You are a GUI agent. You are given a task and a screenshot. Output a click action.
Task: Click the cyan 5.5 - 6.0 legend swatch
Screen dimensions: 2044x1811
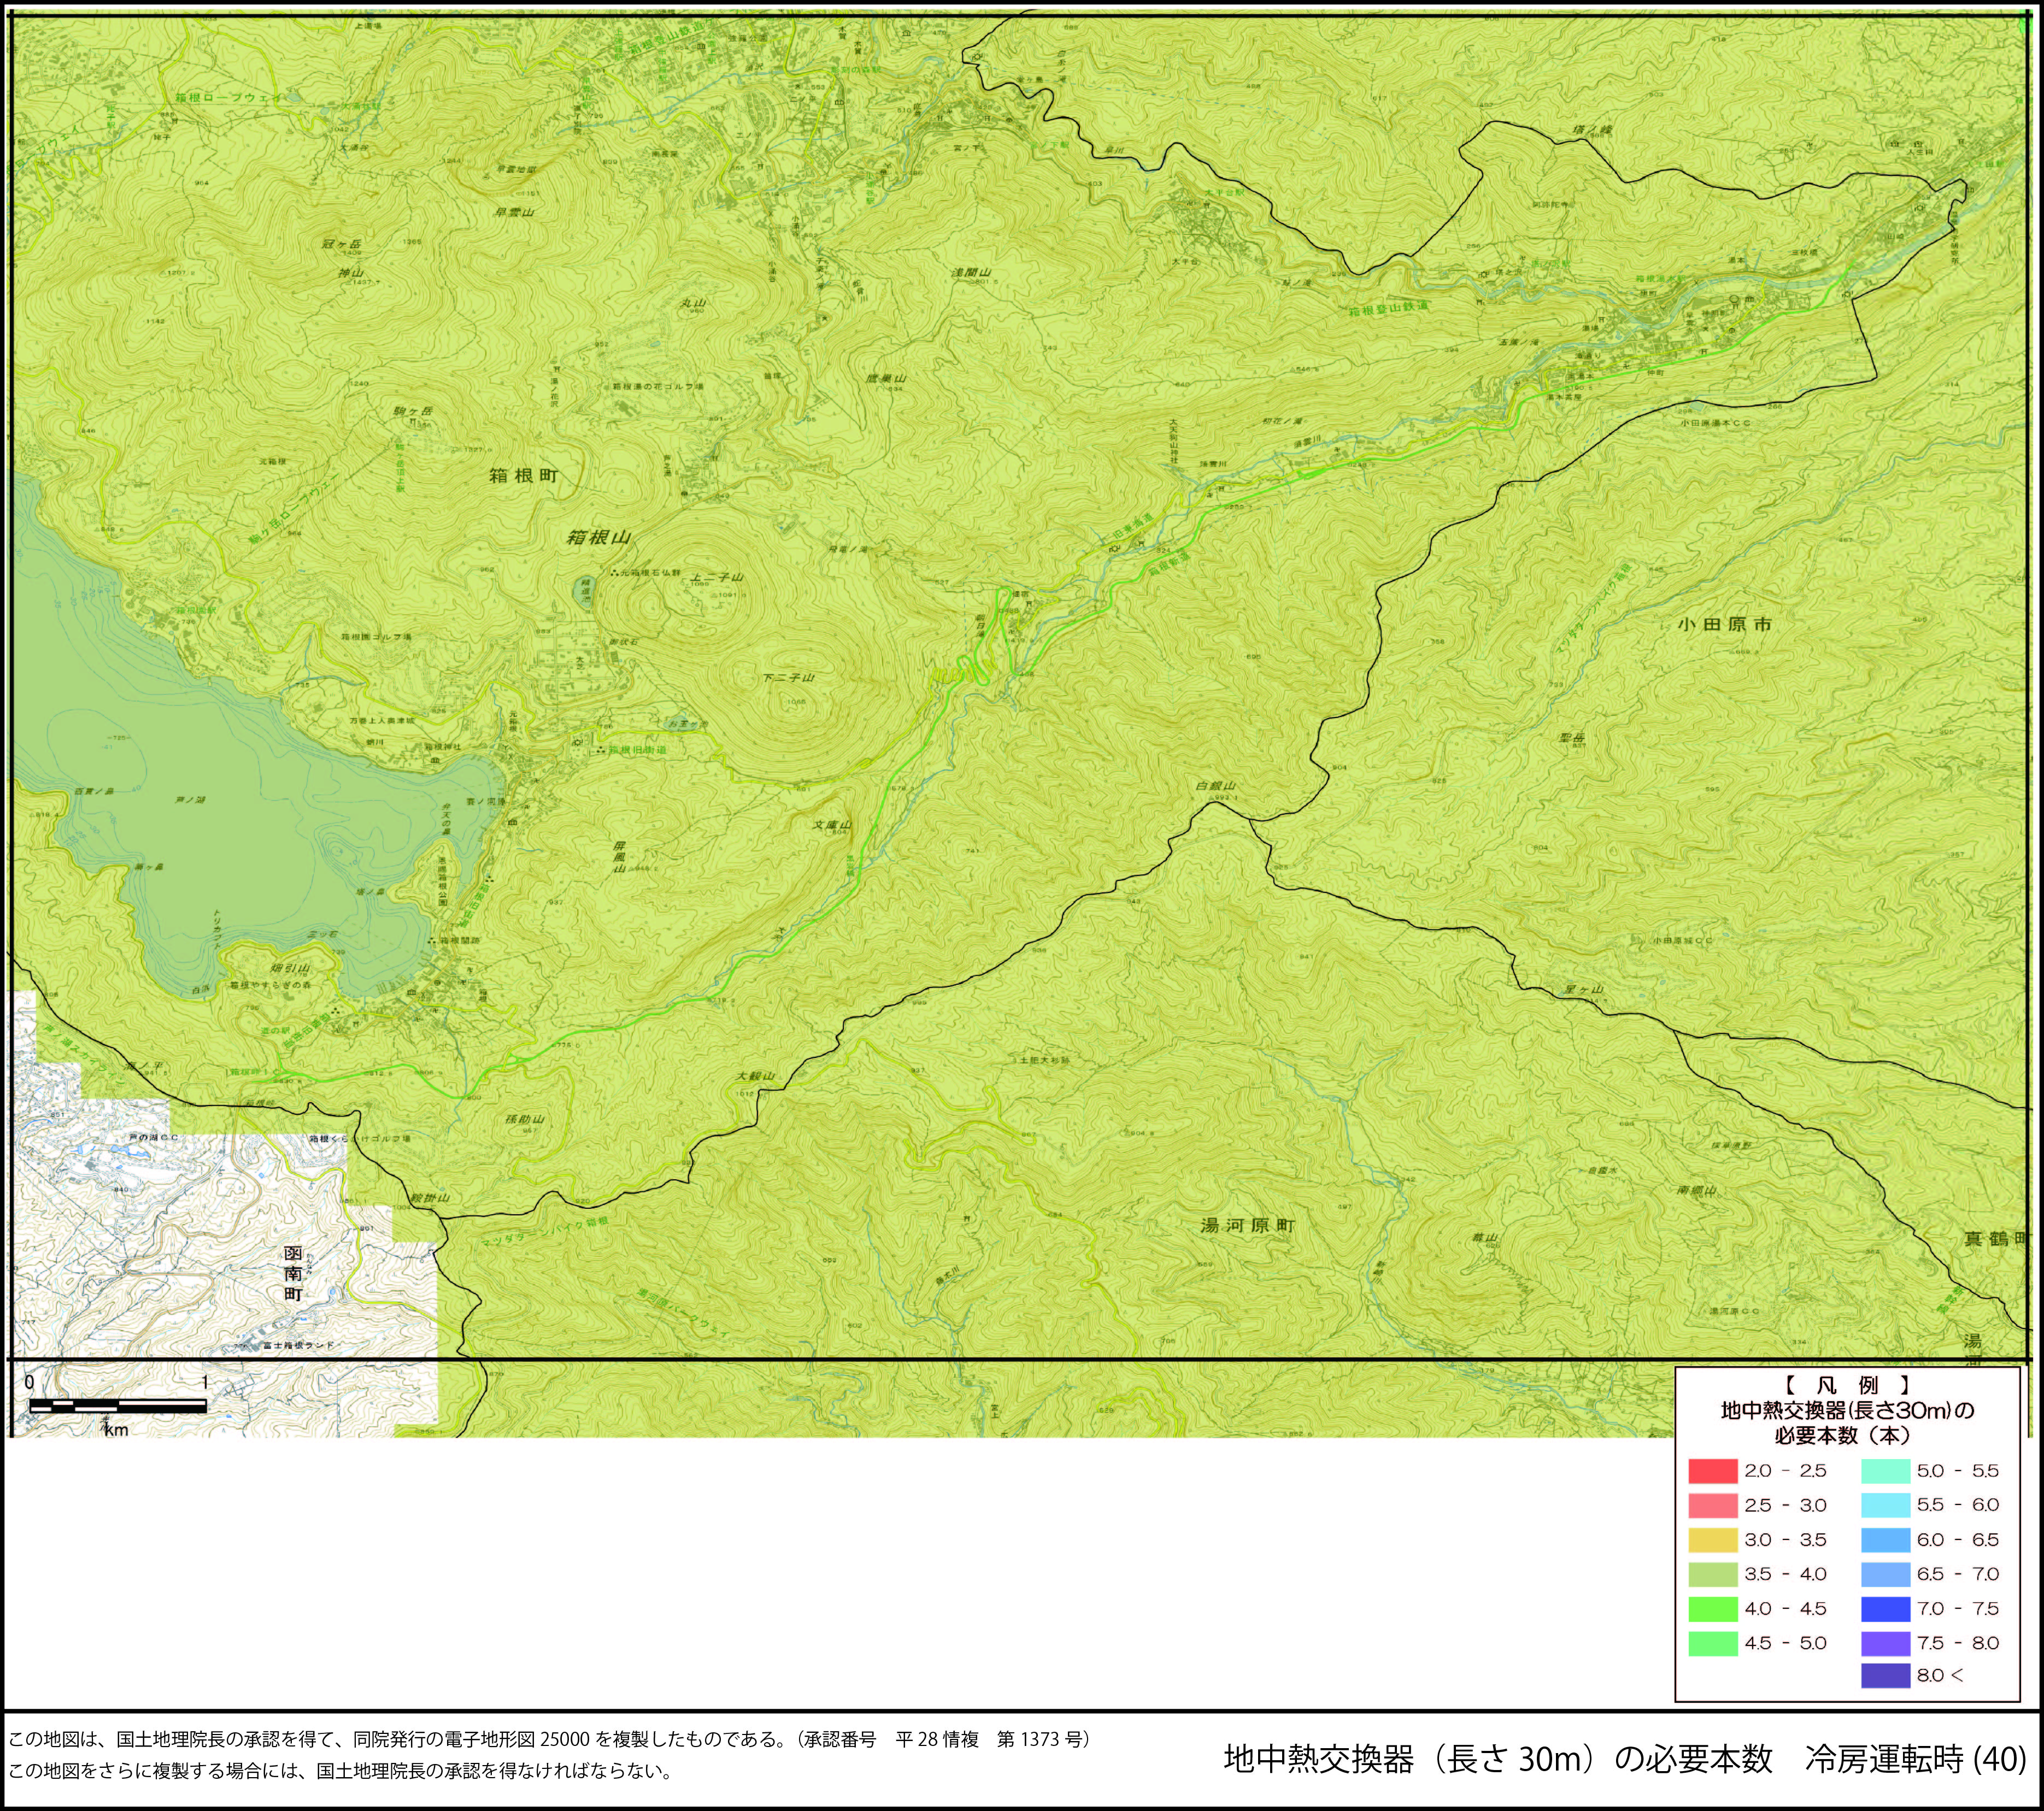[1885, 1505]
